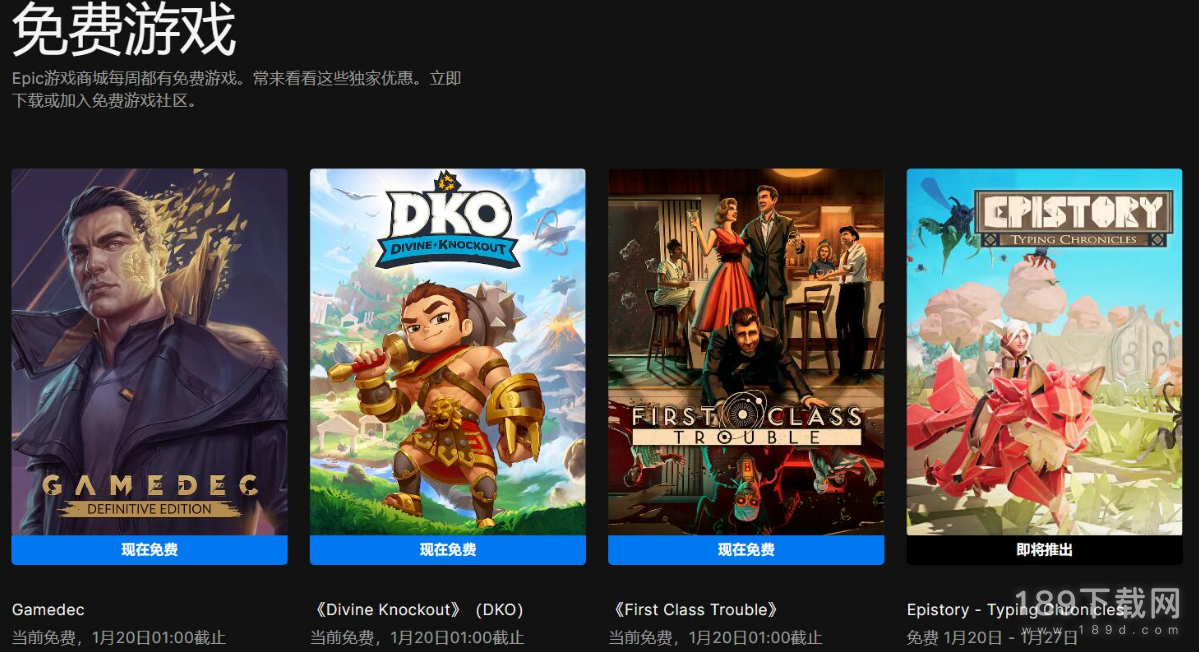Screen dimensions: 1199x652
Task: Click First Class Trouble 1月20日01:00截止 text
Action: (755, 637)
